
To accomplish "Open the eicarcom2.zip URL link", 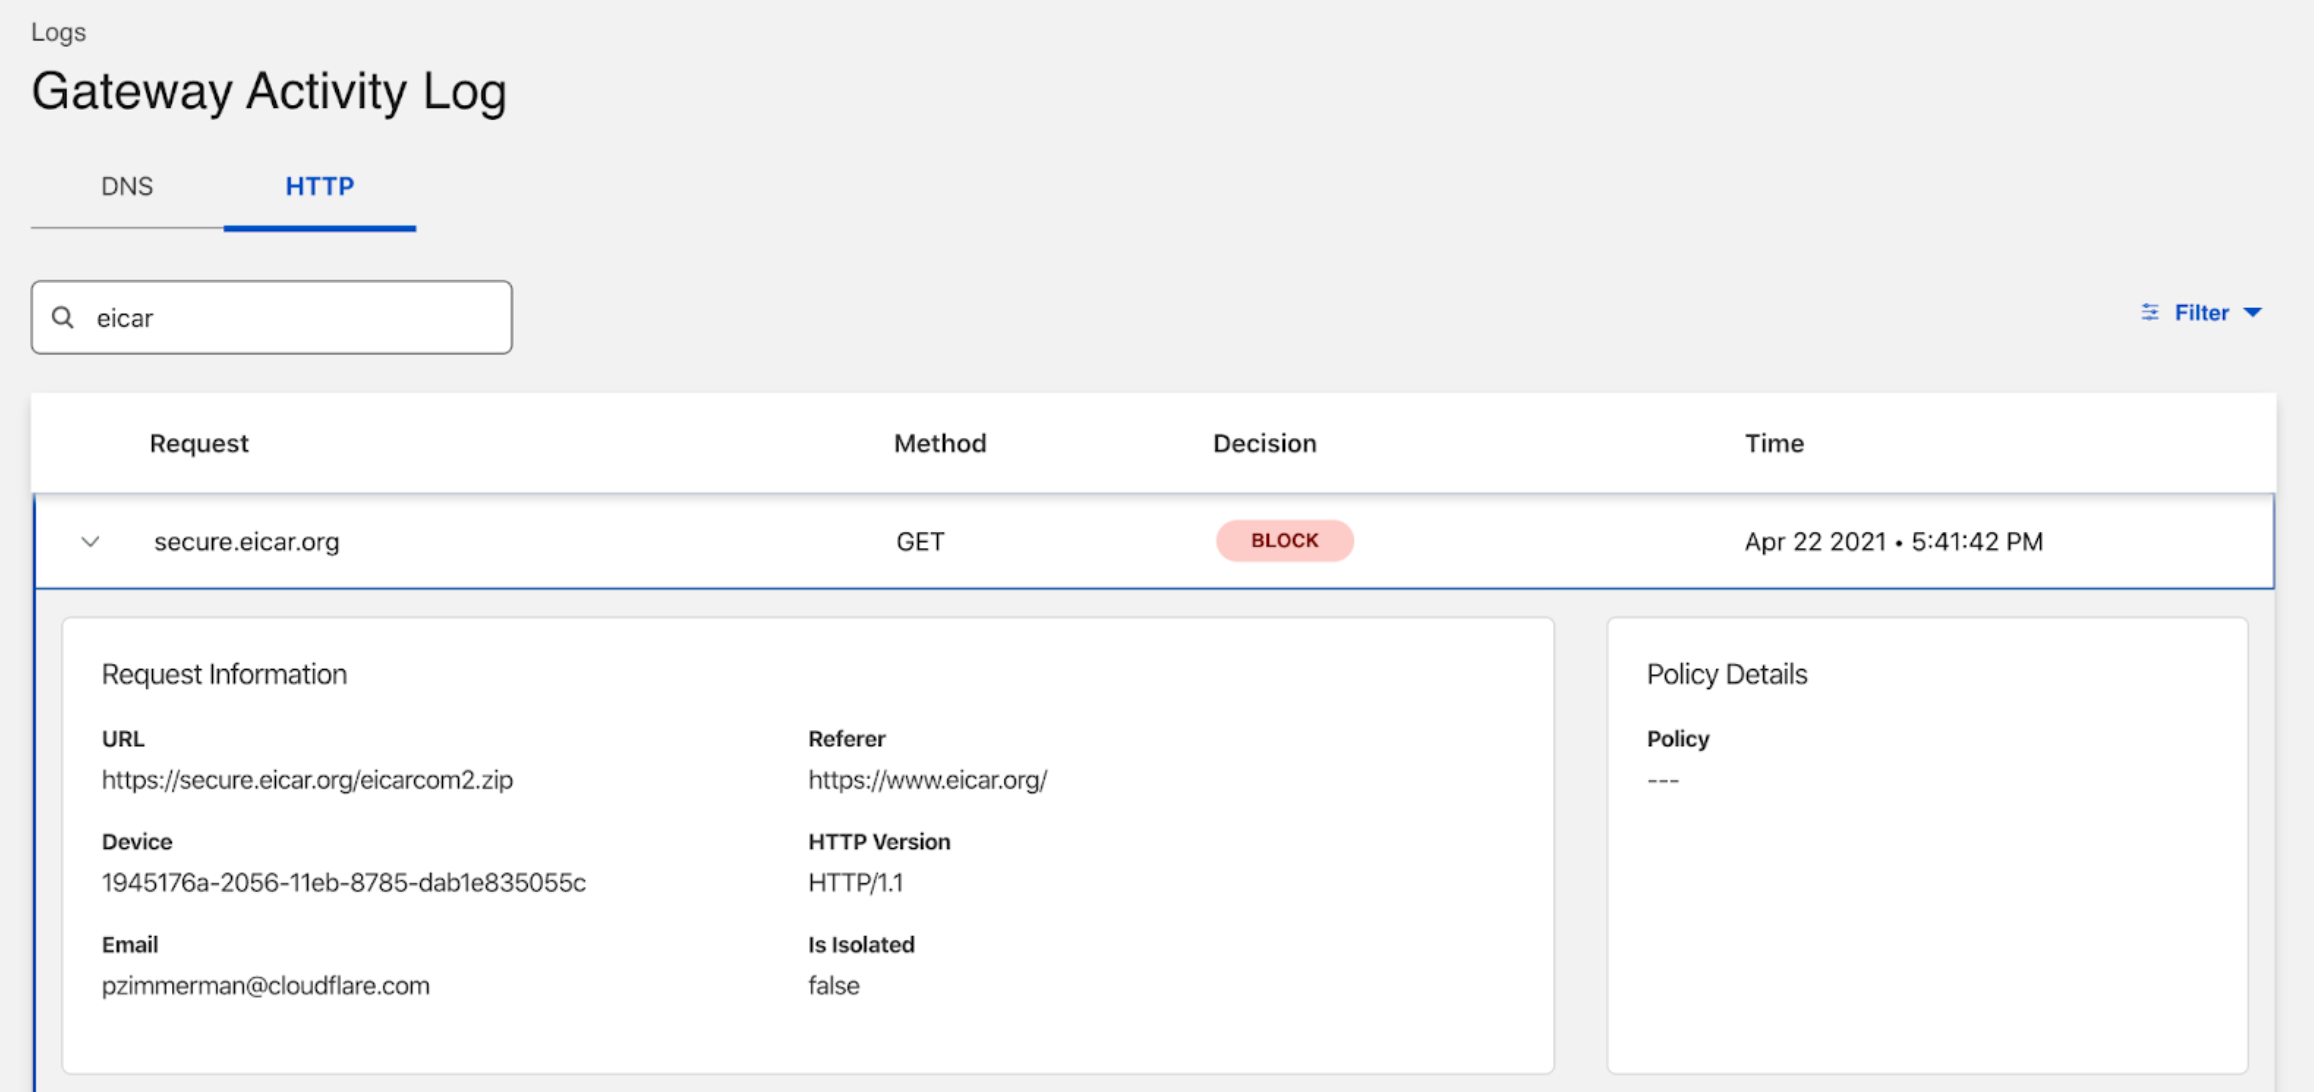I will pyautogui.click(x=307, y=780).
